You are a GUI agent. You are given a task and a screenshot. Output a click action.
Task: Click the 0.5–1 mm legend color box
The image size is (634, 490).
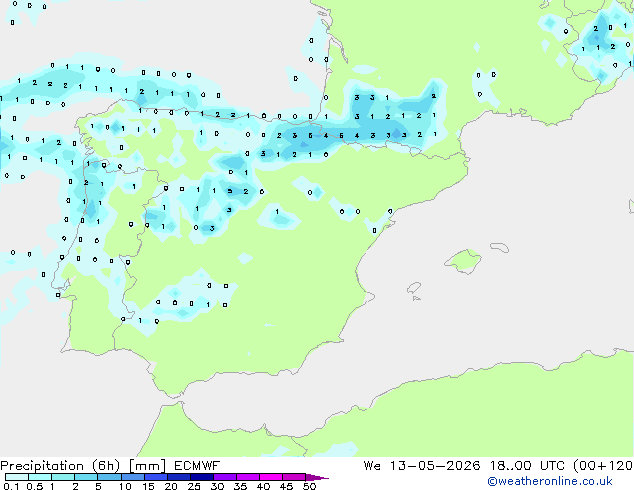[40, 477]
